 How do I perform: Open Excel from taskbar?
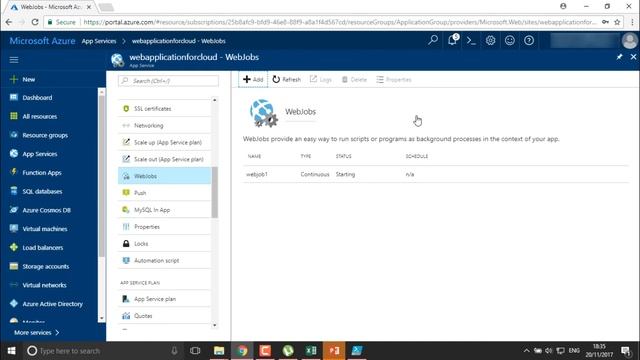point(311,351)
